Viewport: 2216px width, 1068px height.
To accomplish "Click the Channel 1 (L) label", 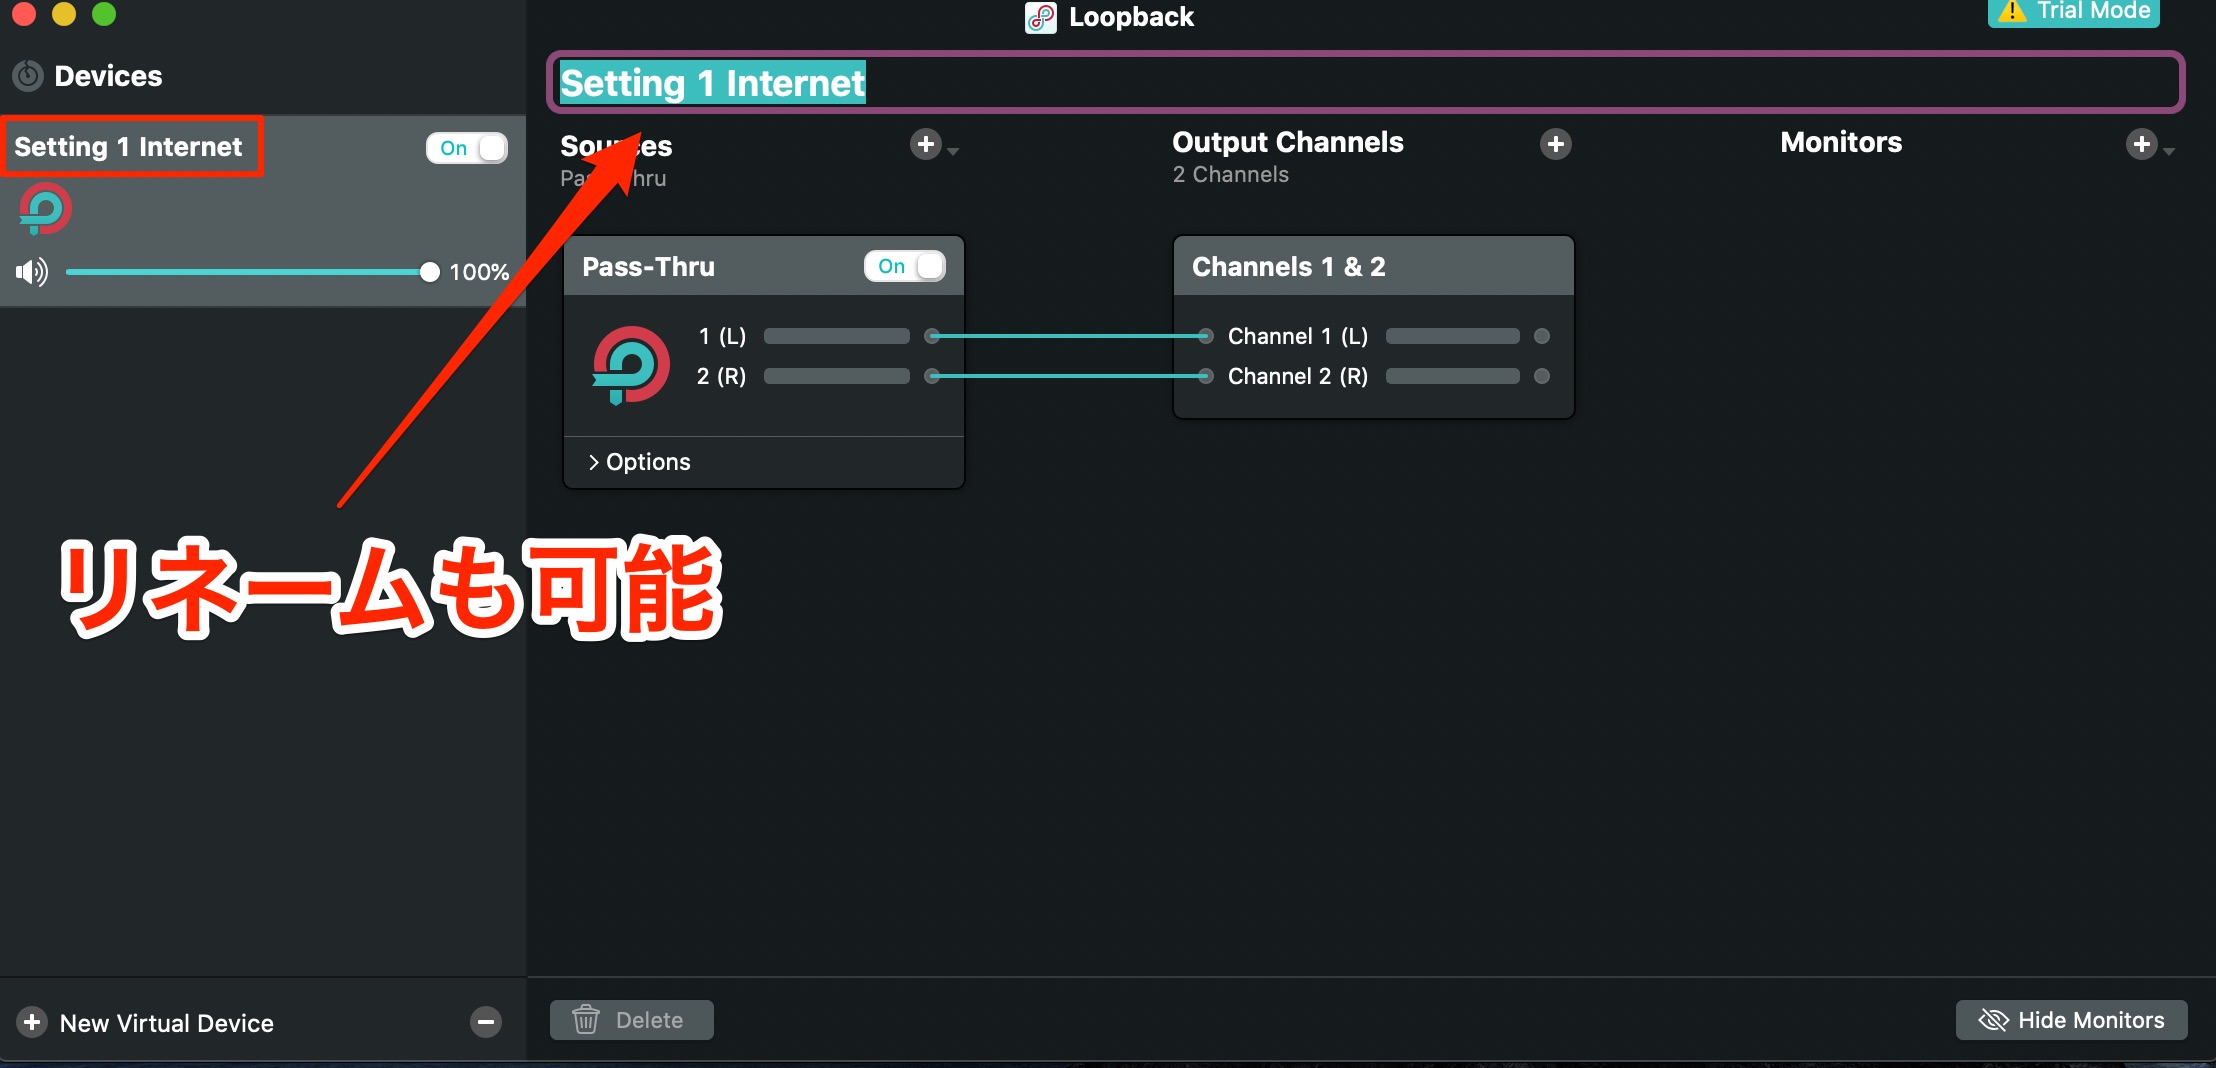I will [1298, 336].
